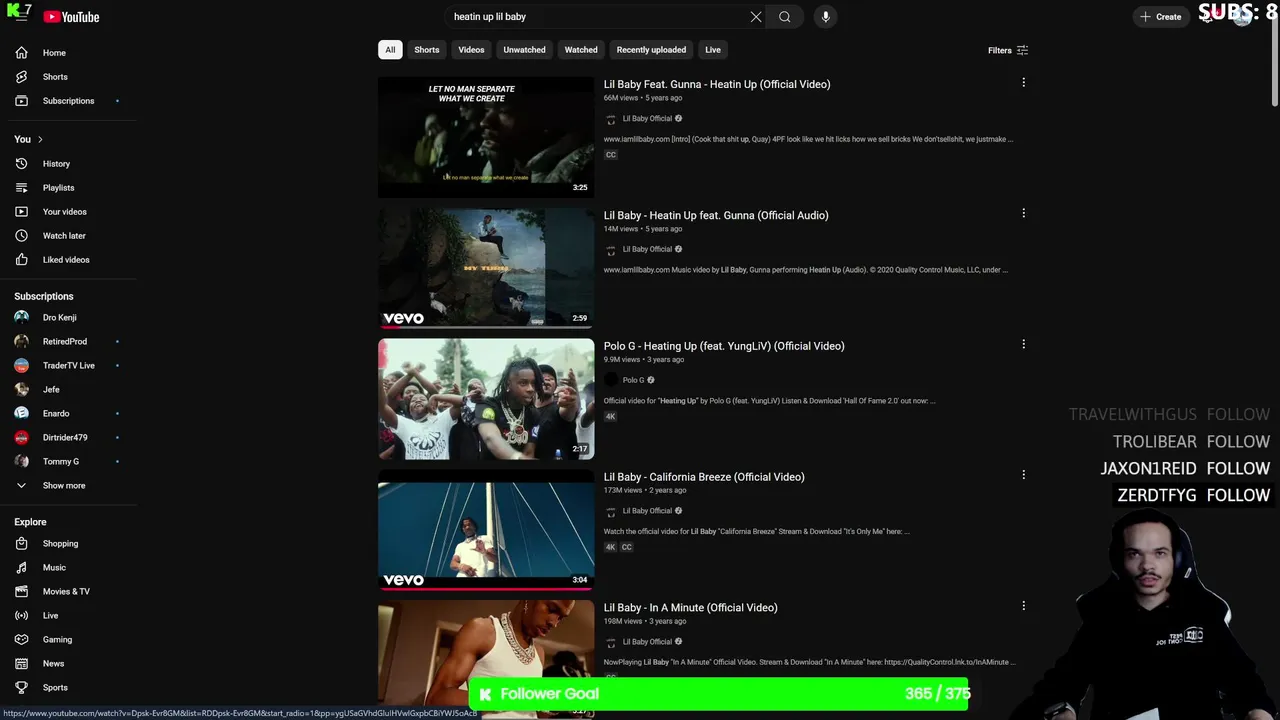Open the search Filters menu

point(1008,50)
